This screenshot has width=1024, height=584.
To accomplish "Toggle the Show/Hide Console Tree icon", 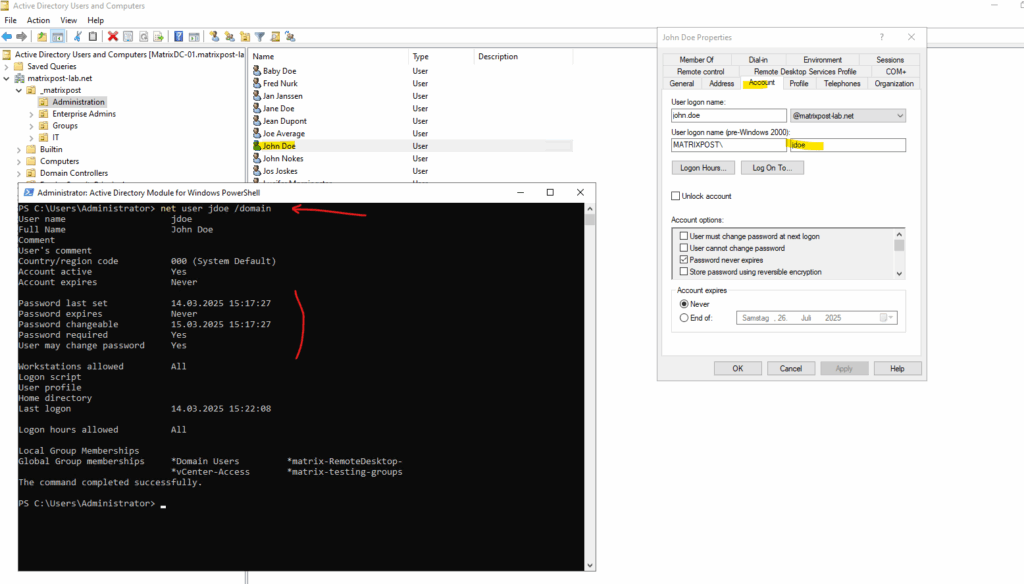I will click(57, 37).
